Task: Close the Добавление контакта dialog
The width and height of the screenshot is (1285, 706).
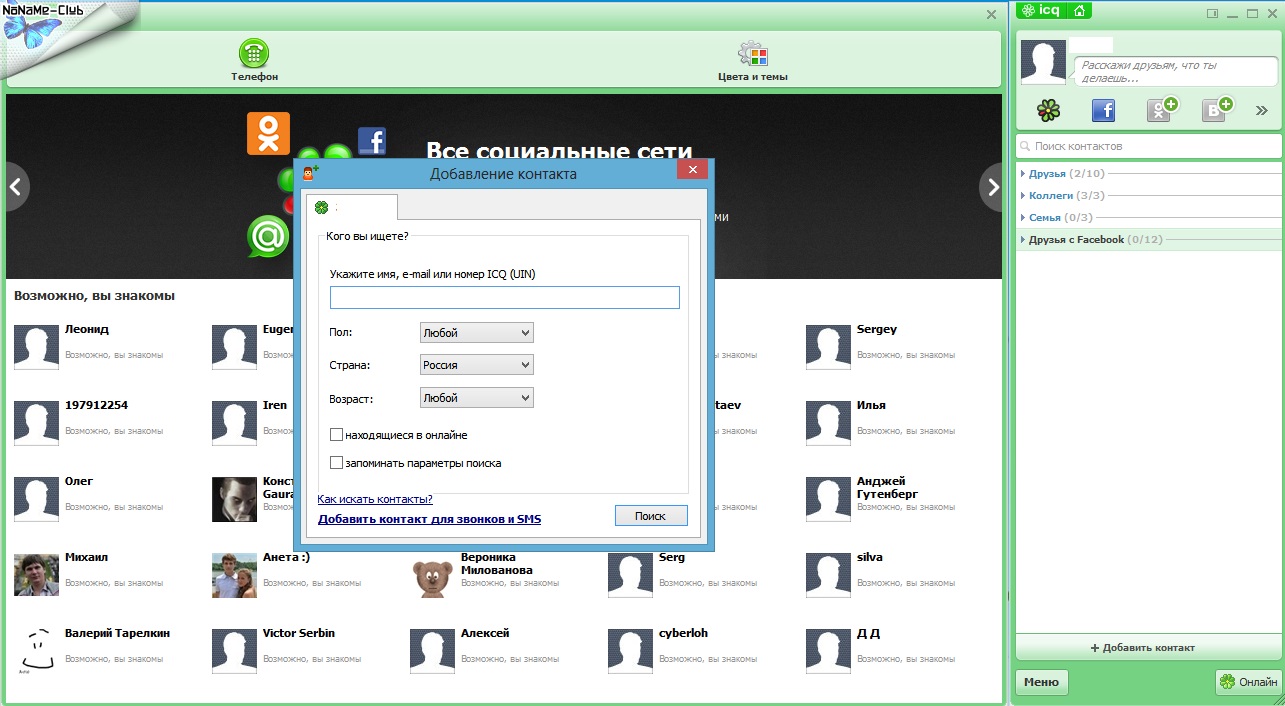Action: [692, 170]
